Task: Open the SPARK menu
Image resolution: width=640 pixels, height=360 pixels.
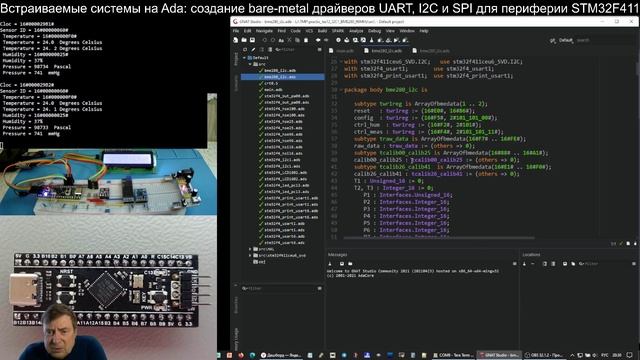Action: coord(338,31)
